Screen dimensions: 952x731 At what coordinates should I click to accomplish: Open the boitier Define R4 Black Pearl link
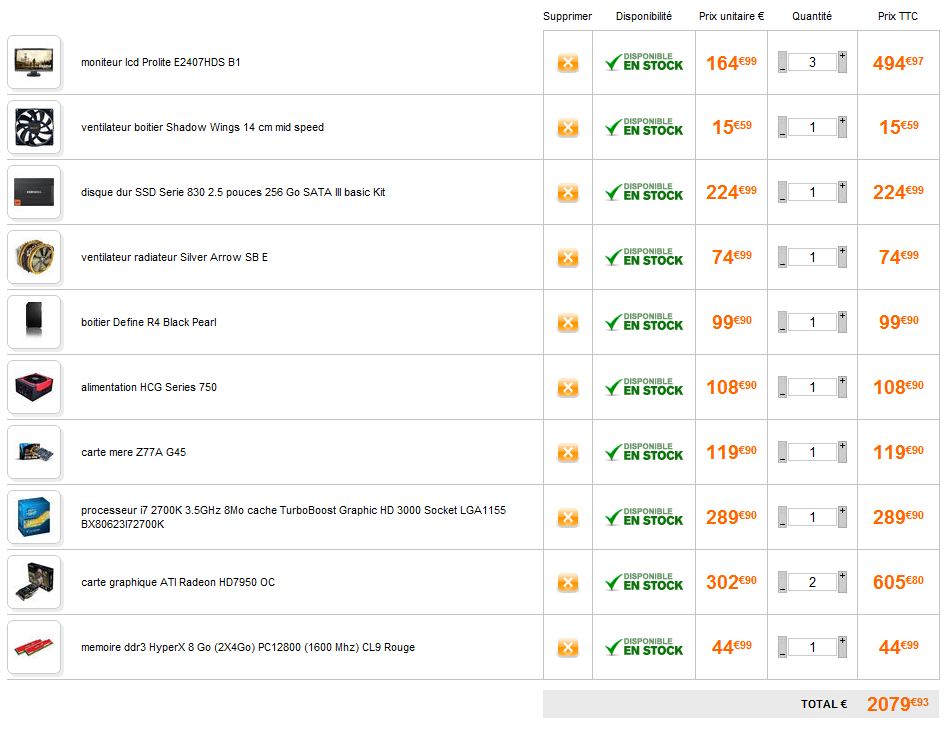148,322
